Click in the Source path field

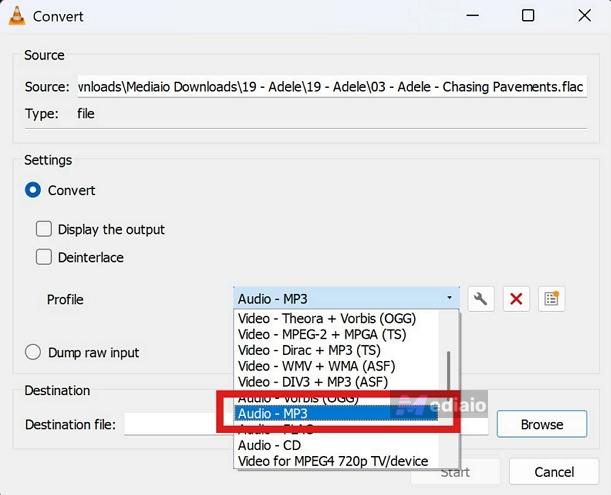(x=332, y=87)
